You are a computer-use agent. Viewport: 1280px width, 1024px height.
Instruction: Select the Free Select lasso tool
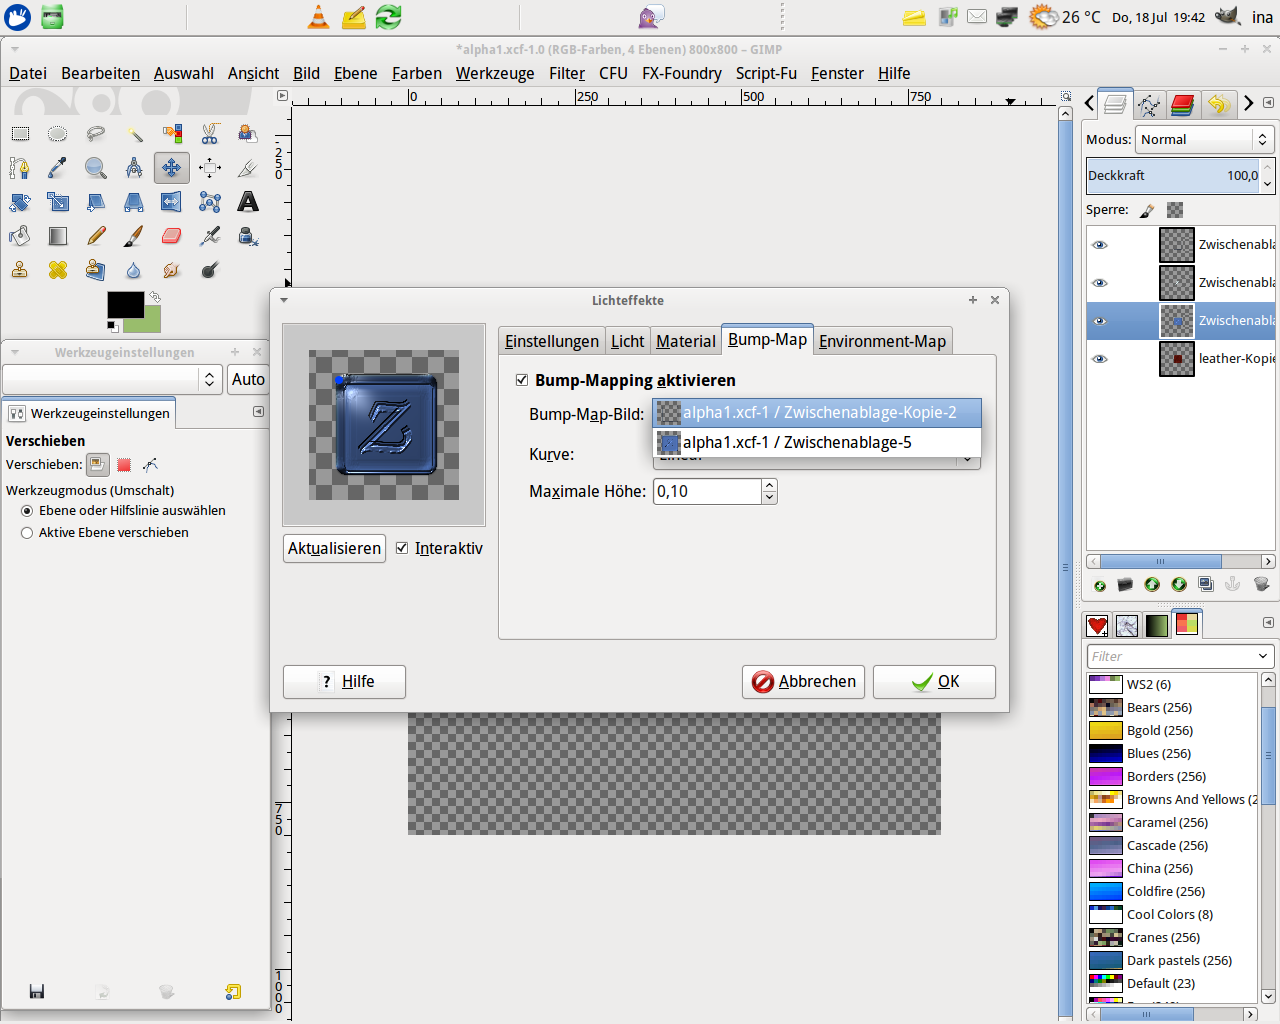pos(96,134)
